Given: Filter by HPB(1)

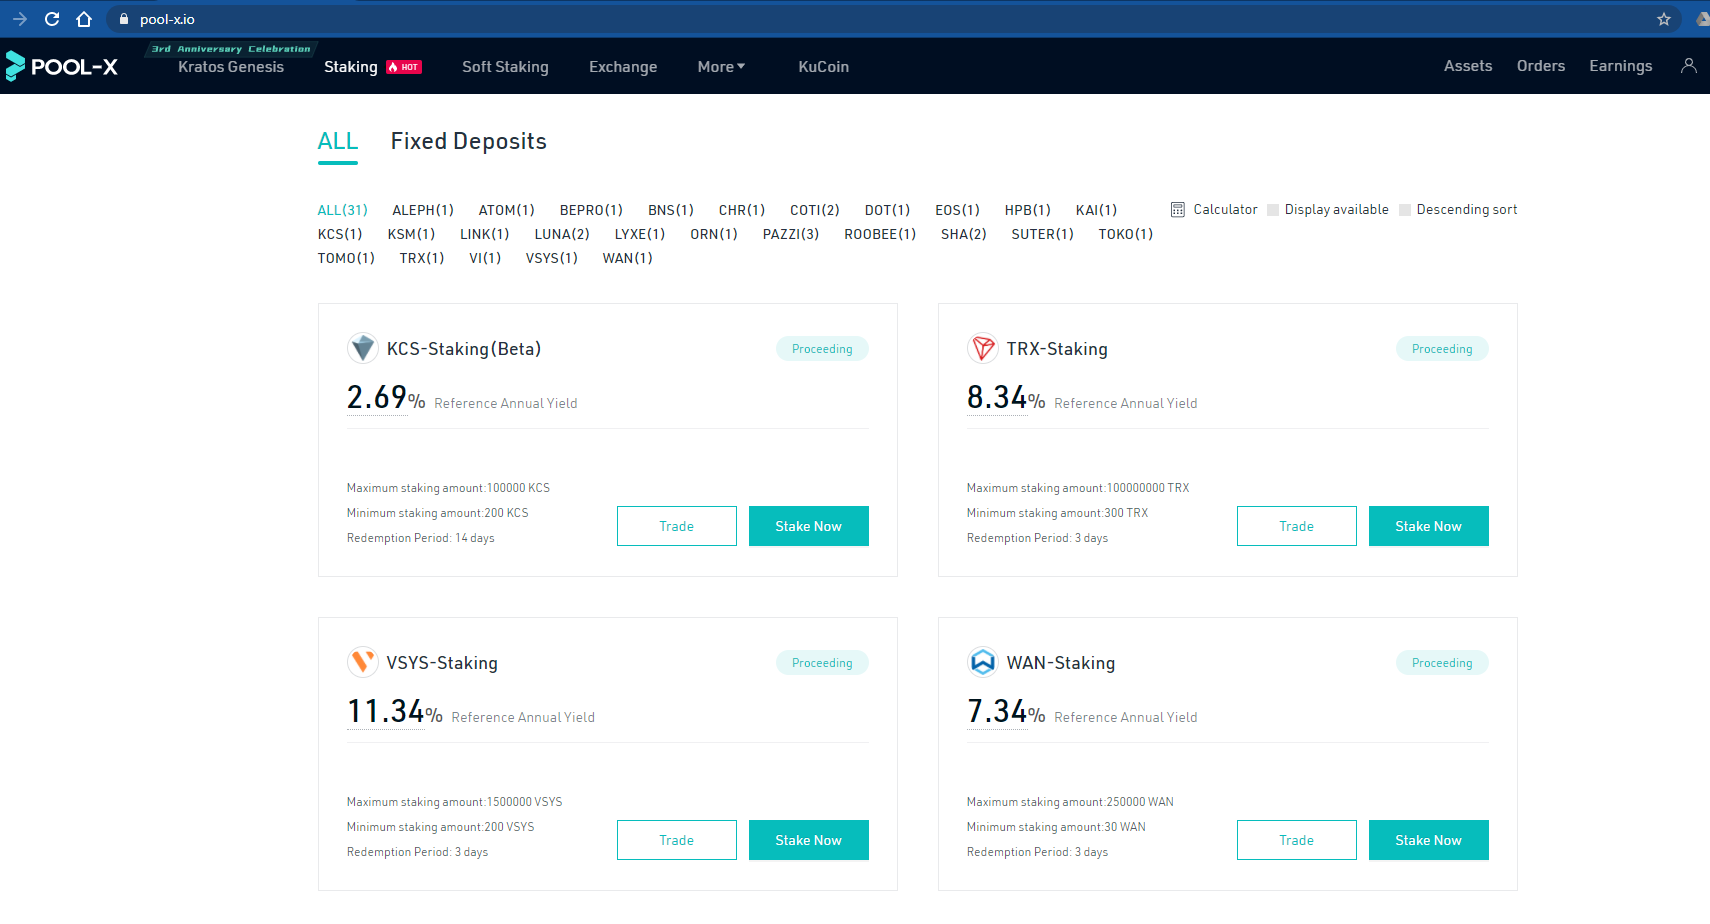Looking at the screenshot, I should (1028, 210).
